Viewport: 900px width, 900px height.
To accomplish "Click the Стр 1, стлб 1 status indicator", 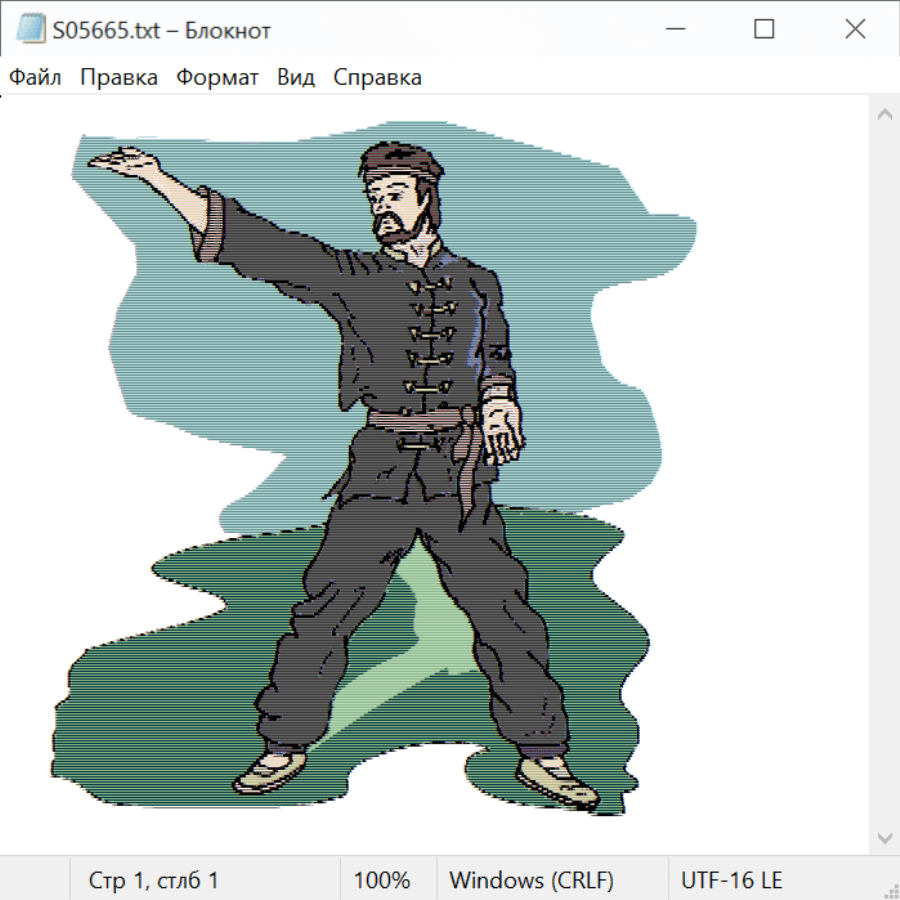I will 154,881.
